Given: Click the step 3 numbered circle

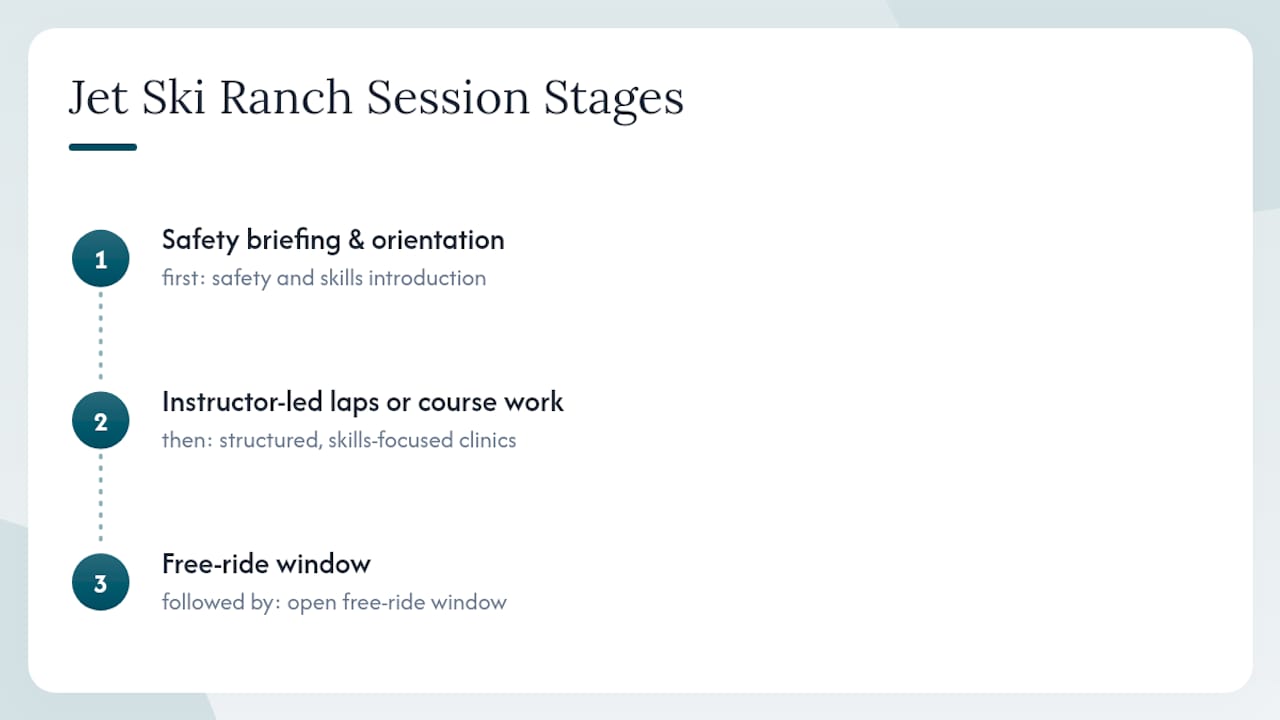Looking at the screenshot, I should [100, 583].
